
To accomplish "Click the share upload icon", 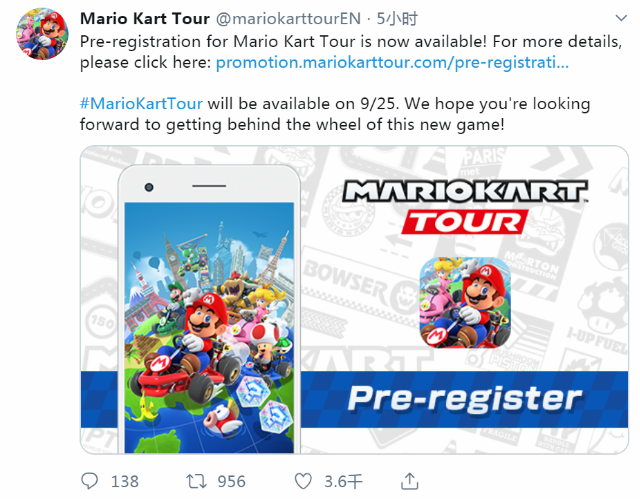I will pyautogui.click(x=409, y=481).
